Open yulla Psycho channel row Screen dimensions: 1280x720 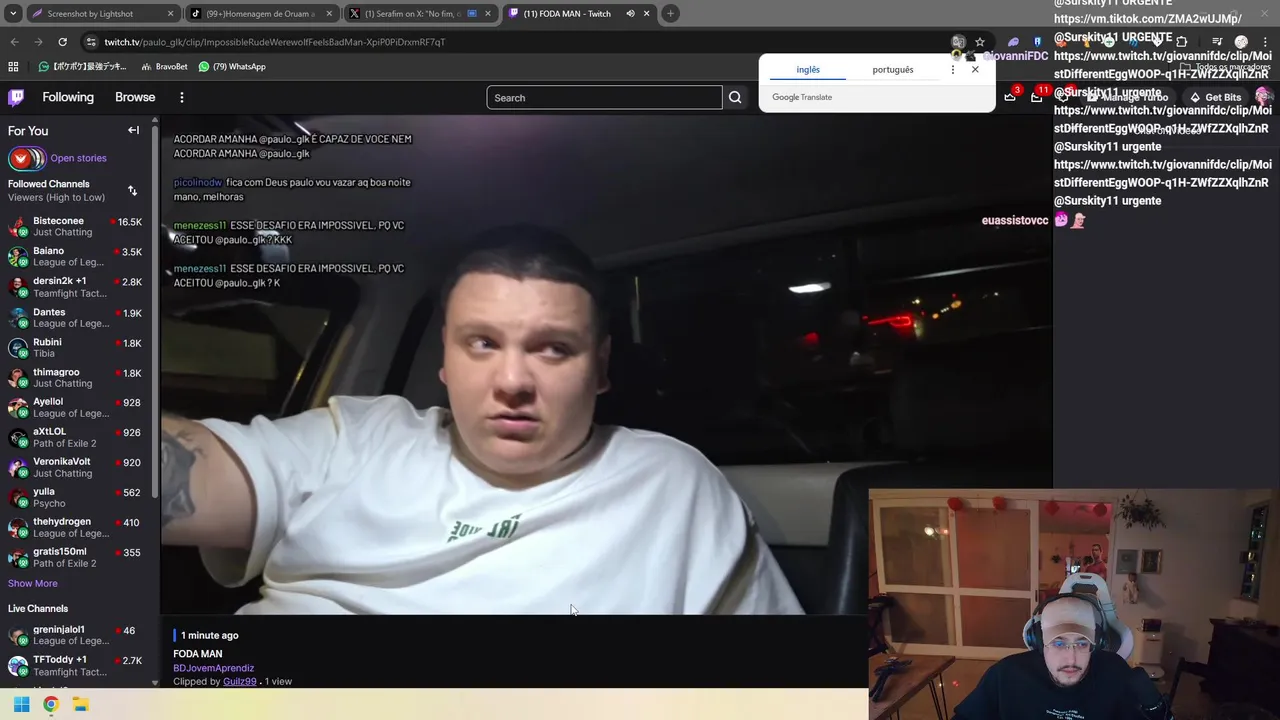tap(75, 497)
